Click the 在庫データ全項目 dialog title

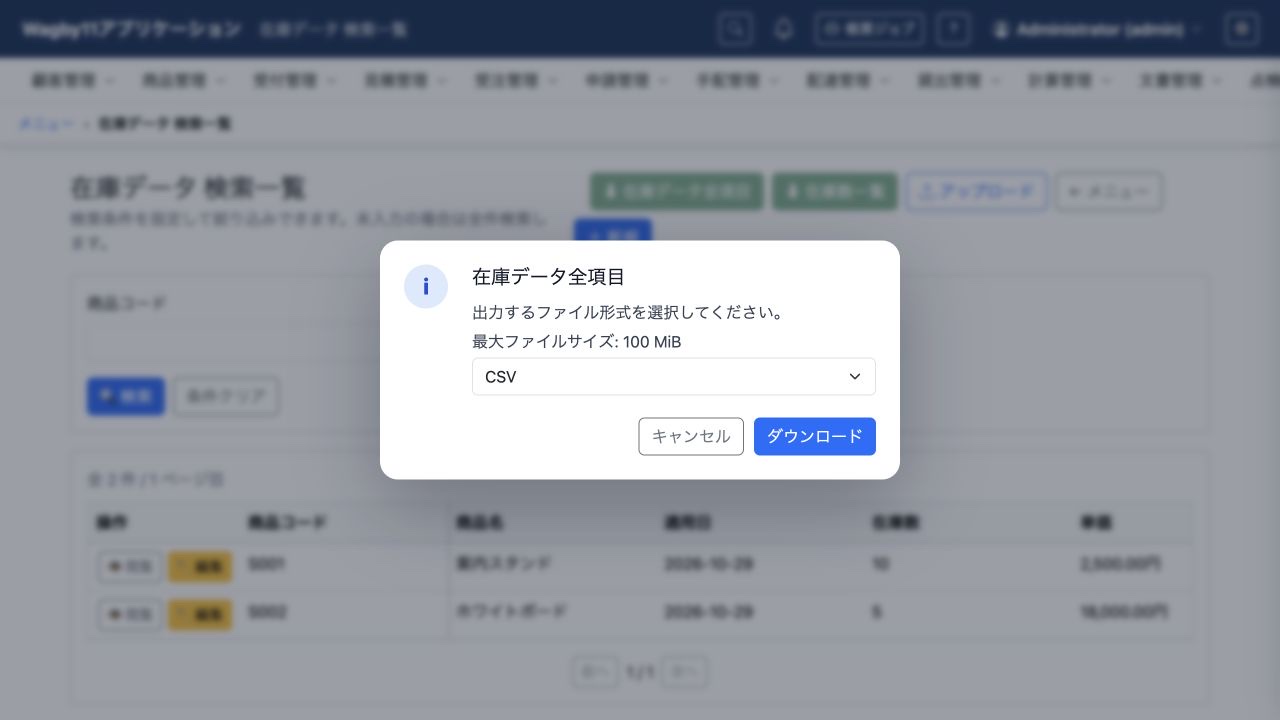pyautogui.click(x=548, y=277)
